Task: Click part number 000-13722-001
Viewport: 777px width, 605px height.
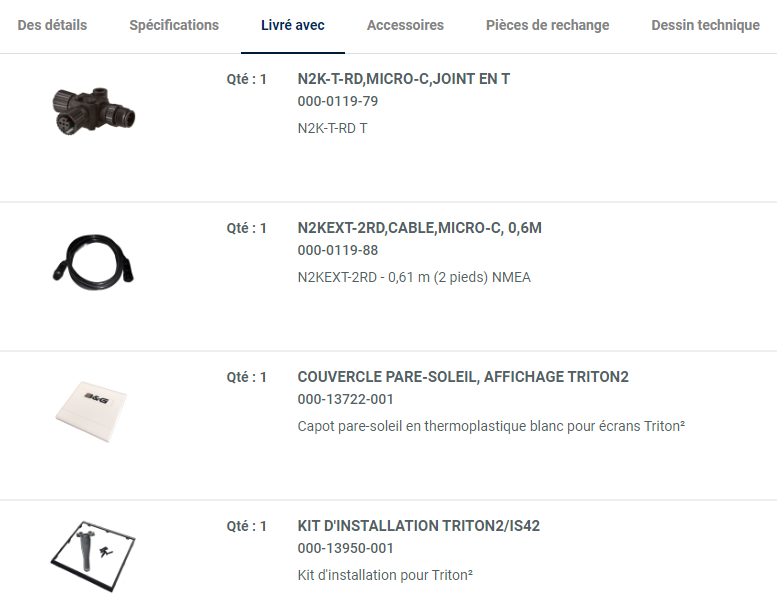Action: (345, 399)
